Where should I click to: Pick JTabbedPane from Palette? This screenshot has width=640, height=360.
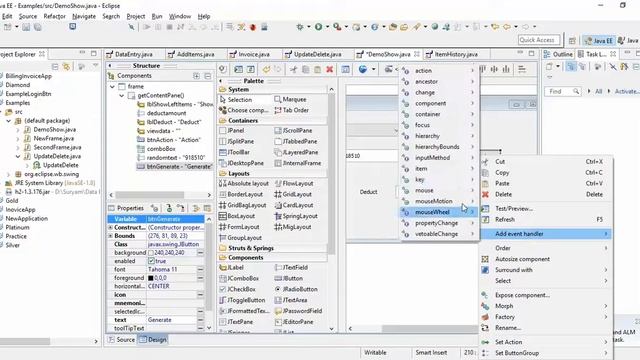pos(296,141)
